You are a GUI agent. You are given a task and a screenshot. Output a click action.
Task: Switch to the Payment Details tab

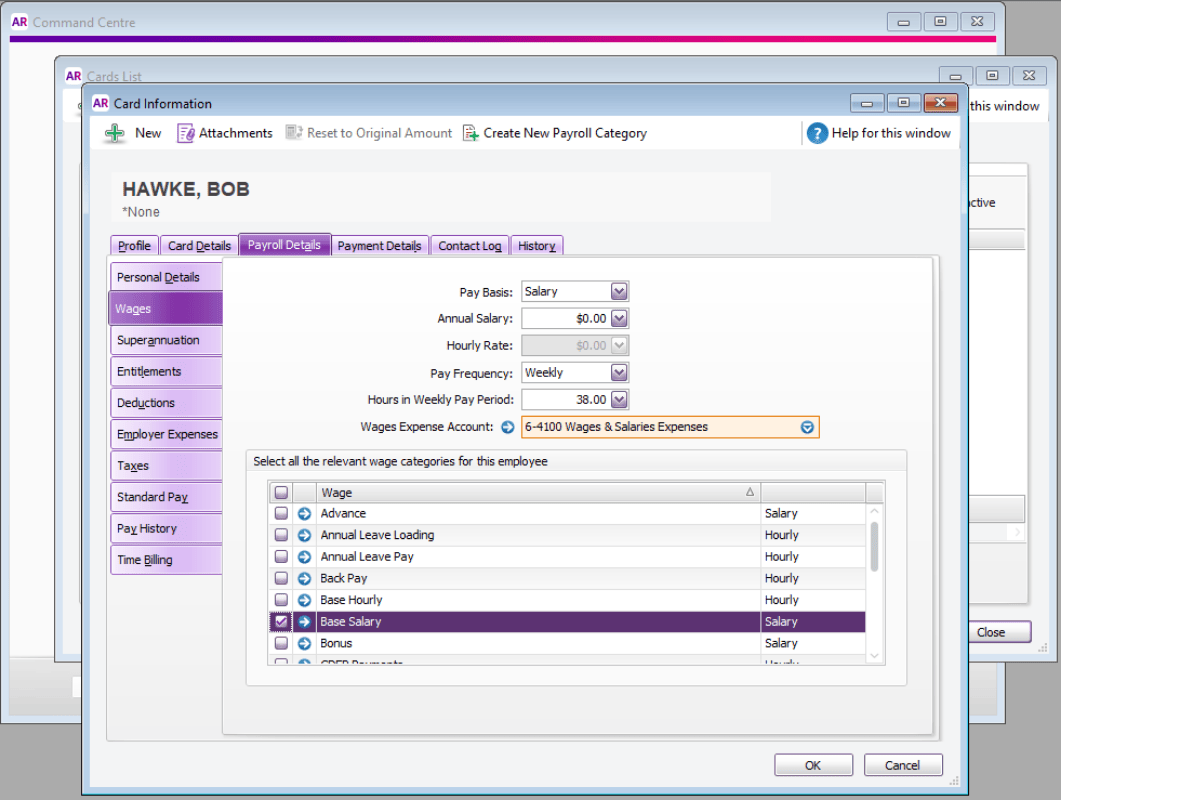(380, 245)
